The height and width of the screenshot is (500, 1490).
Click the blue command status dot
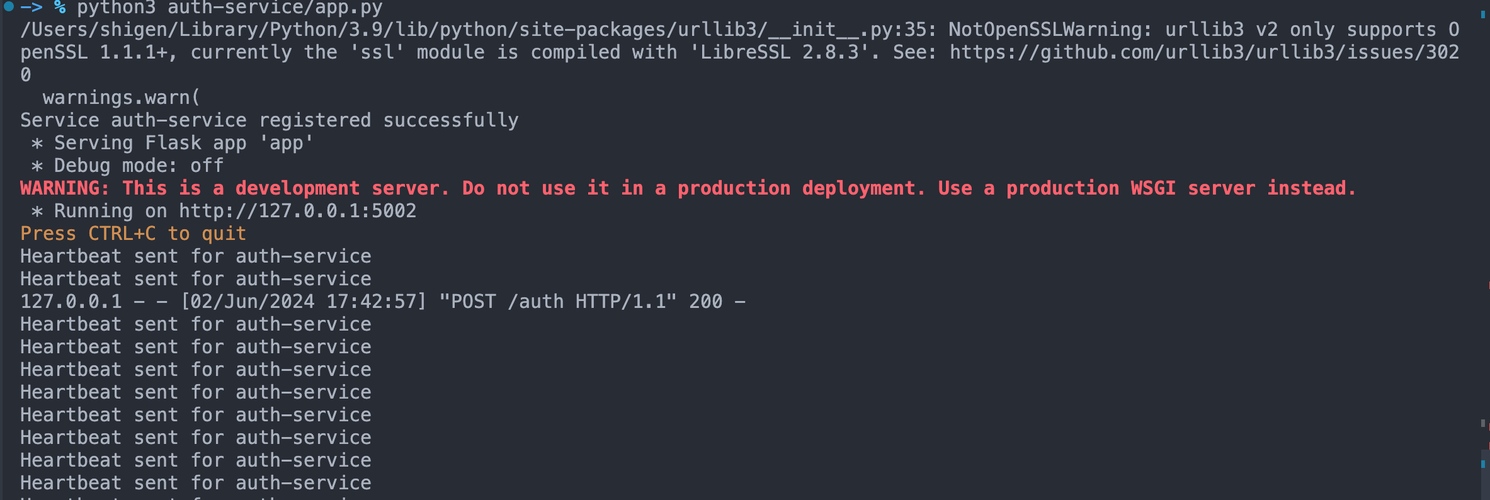coord(8,6)
